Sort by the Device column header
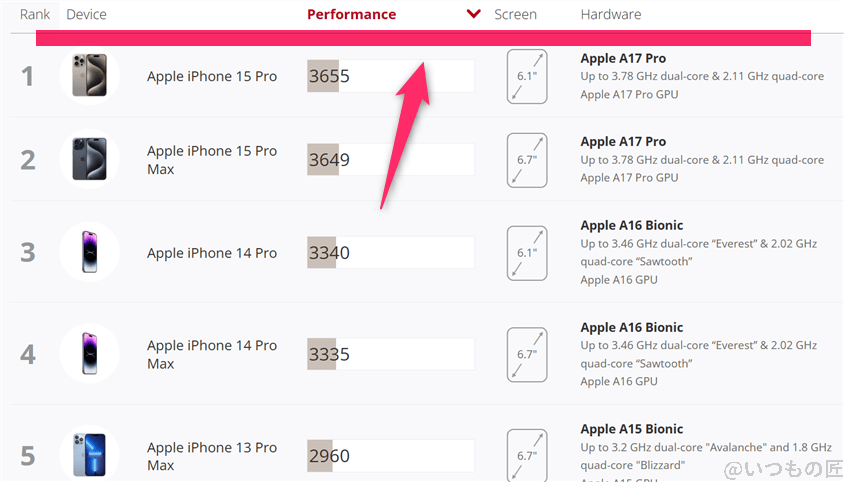This screenshot has height=482, width=844. [x=86, y=15]
